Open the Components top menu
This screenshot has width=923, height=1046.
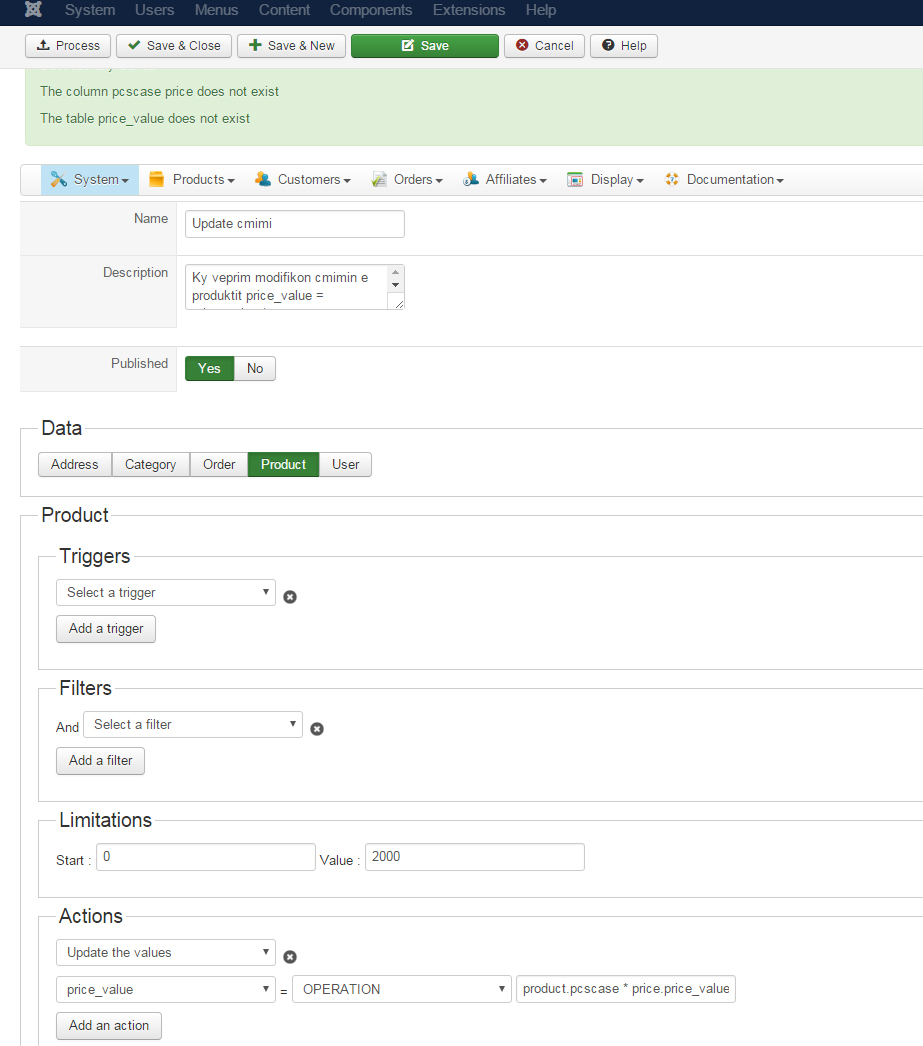click(x=371, y=10)
